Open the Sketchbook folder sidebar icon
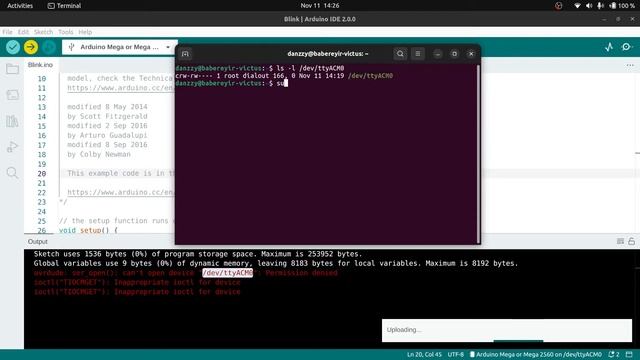The image size is (640, 360). click(x=12, y=69)
